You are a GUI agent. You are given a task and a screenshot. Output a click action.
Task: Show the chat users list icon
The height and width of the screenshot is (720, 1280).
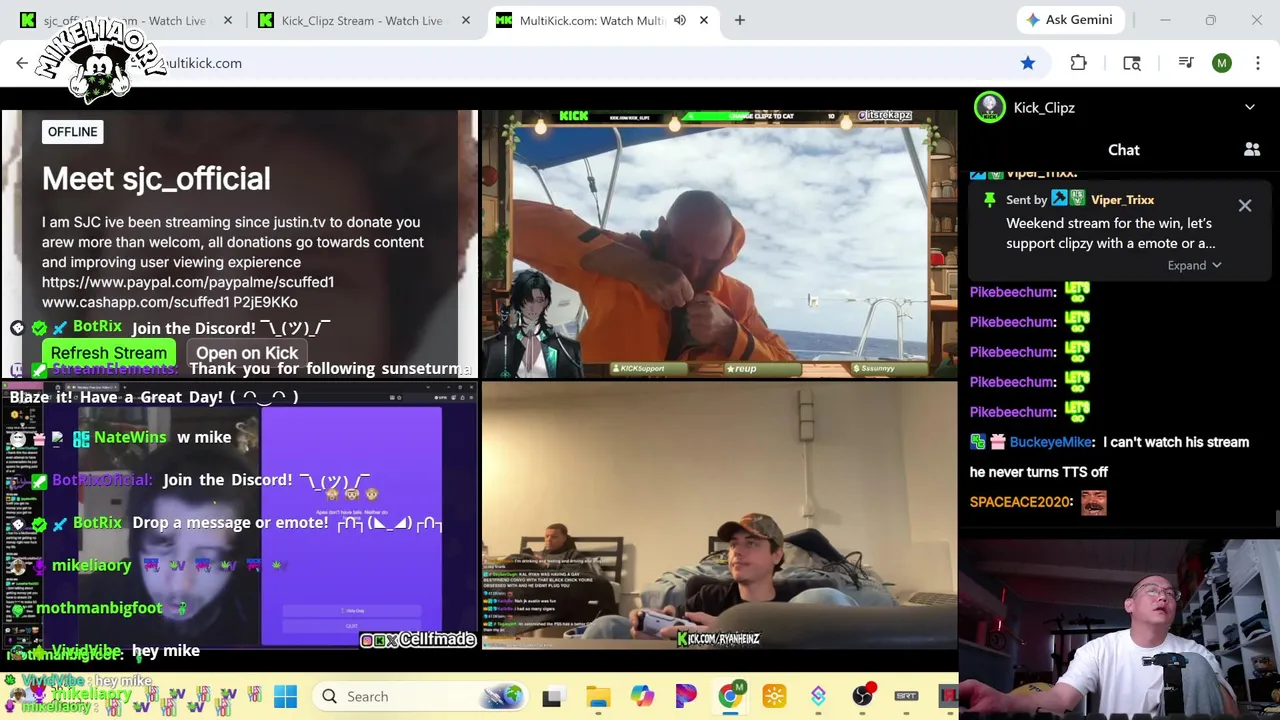(1252, 150)
